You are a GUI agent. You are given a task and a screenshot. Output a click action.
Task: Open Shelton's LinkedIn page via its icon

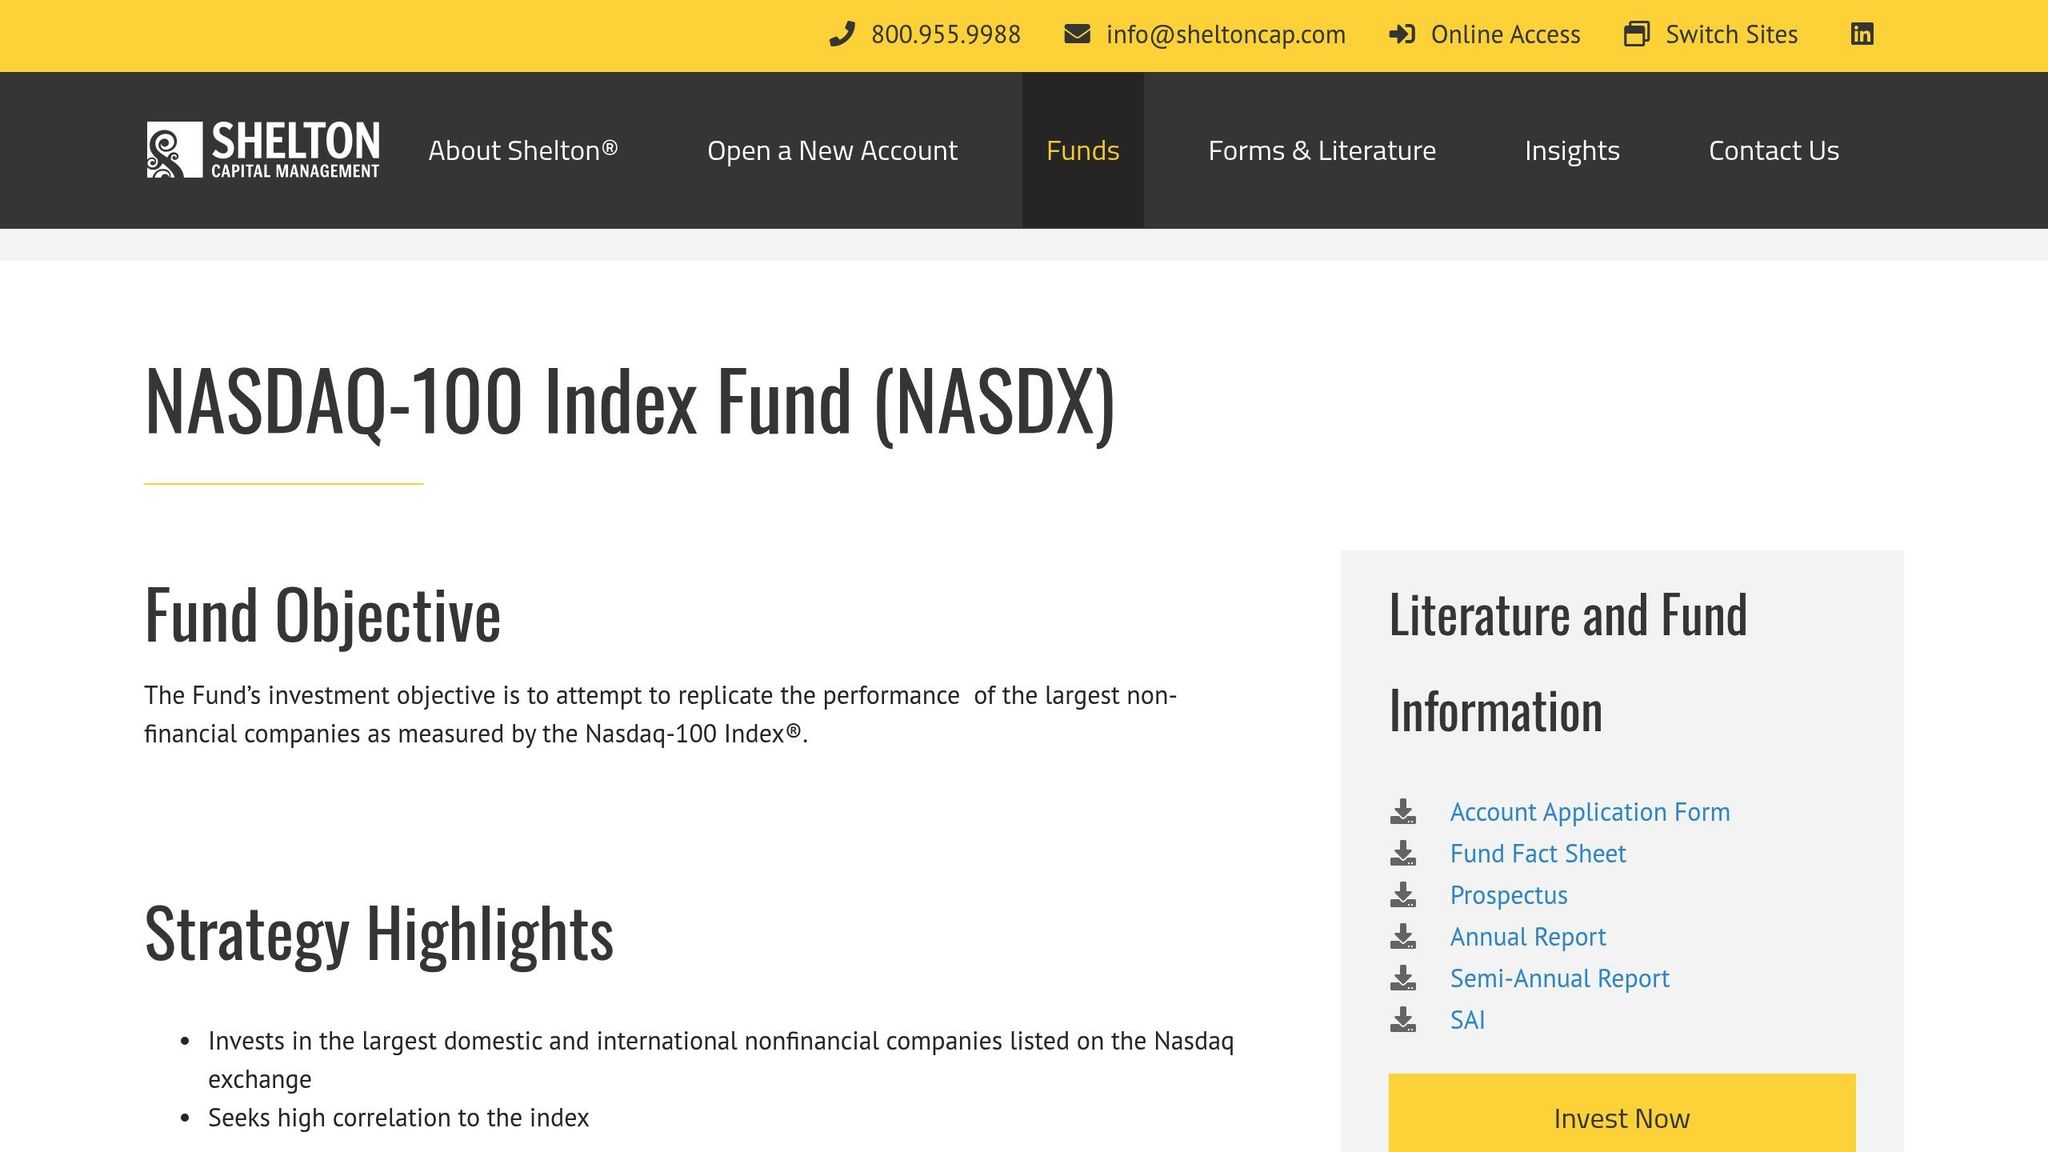(1863, 34)
